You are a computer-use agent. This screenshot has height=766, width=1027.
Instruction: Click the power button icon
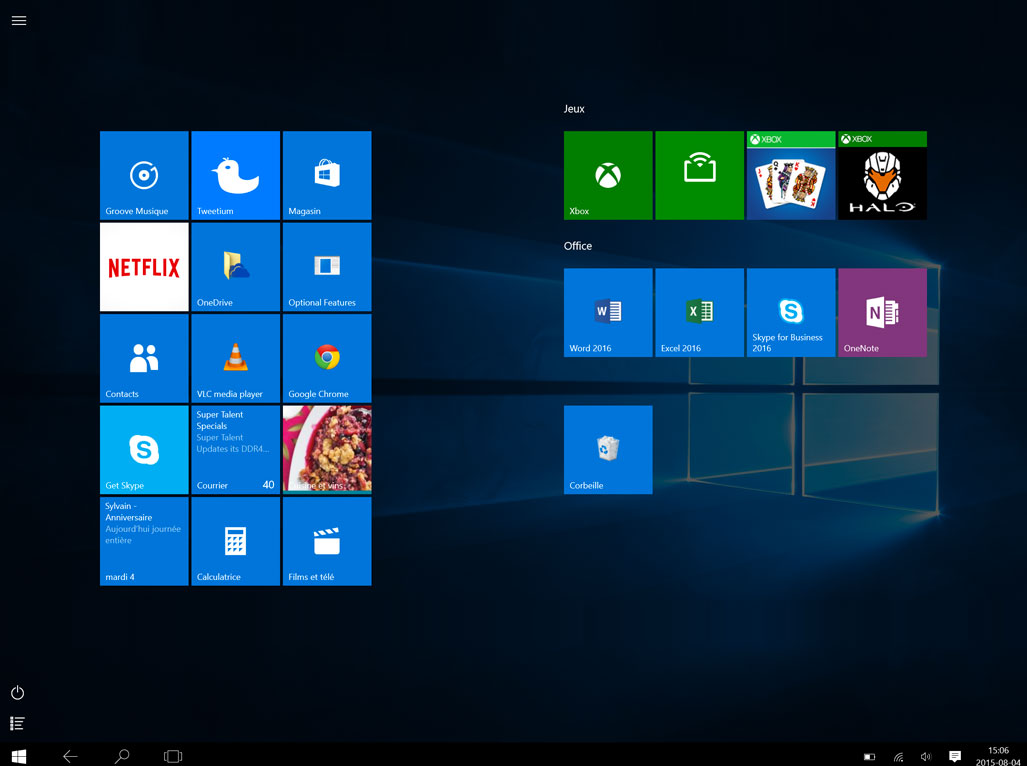(18, 693)
